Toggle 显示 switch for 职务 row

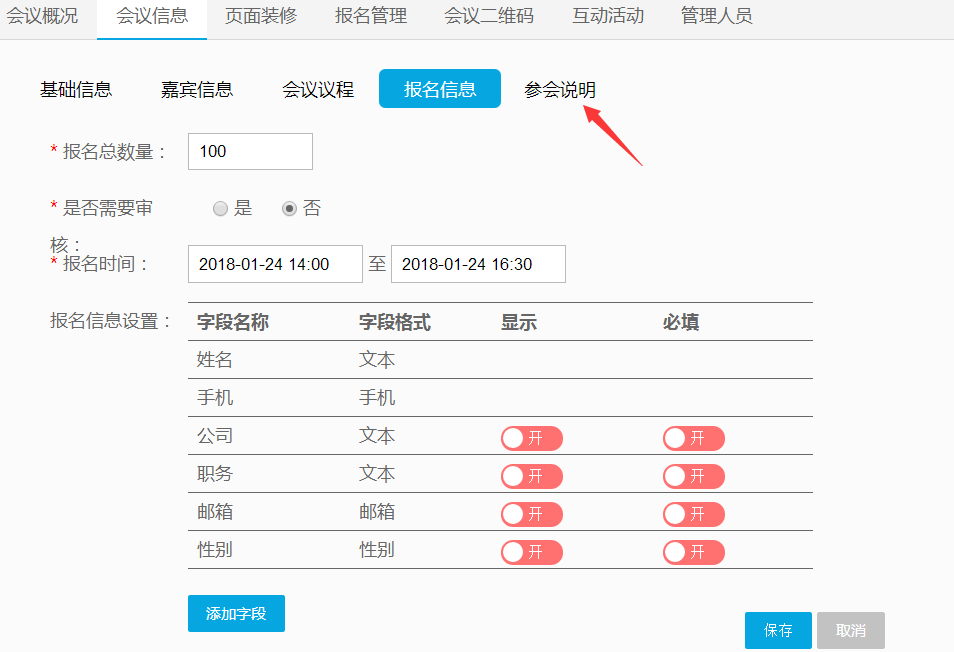click(x=532, y=476)
